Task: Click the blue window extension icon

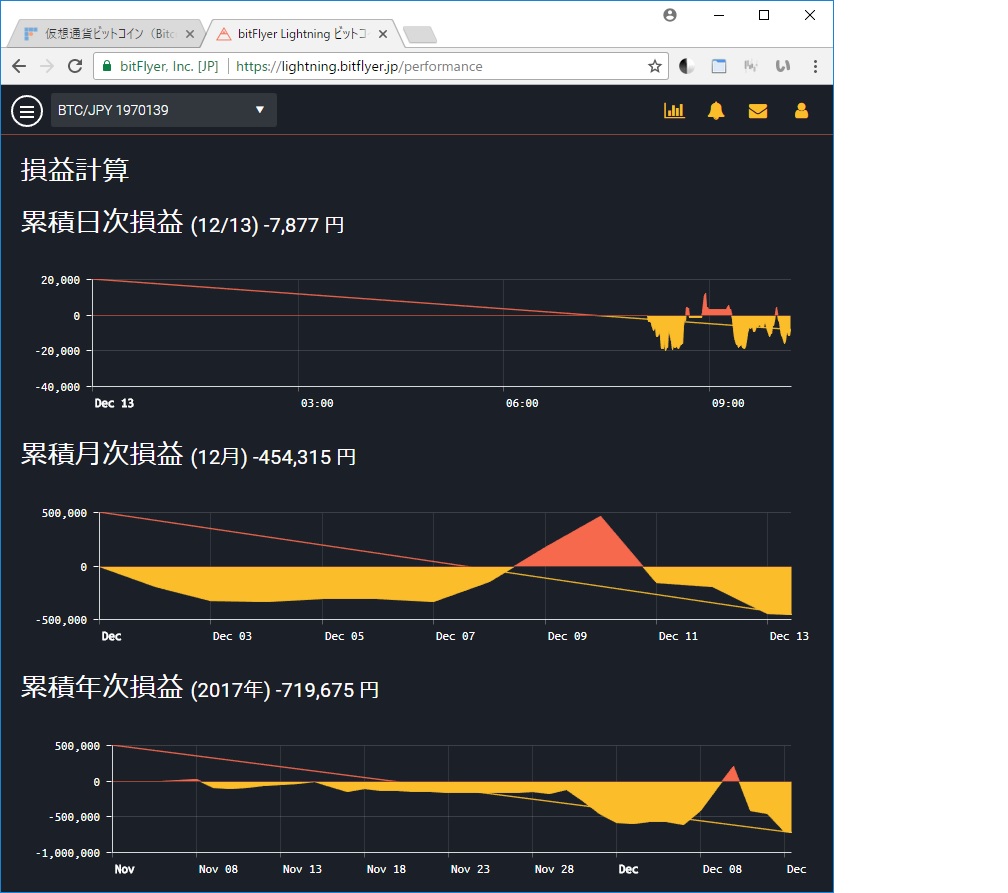Action: point(719,66)
